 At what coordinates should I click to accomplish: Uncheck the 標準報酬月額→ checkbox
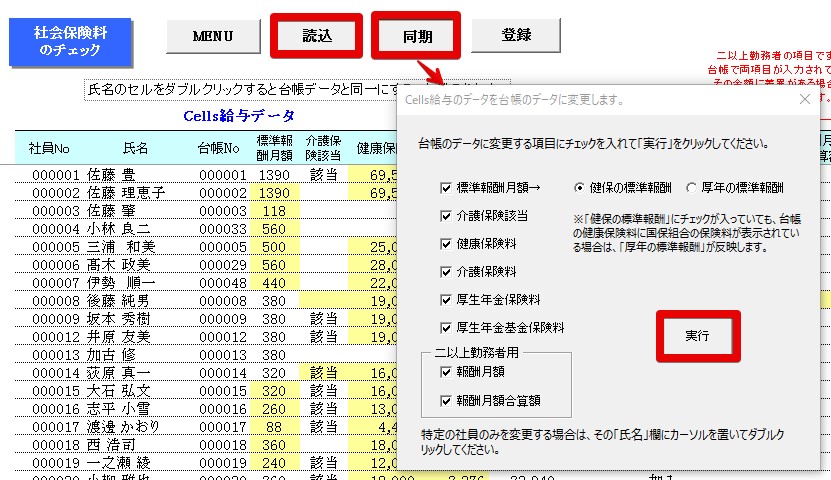tap(446, 187)
